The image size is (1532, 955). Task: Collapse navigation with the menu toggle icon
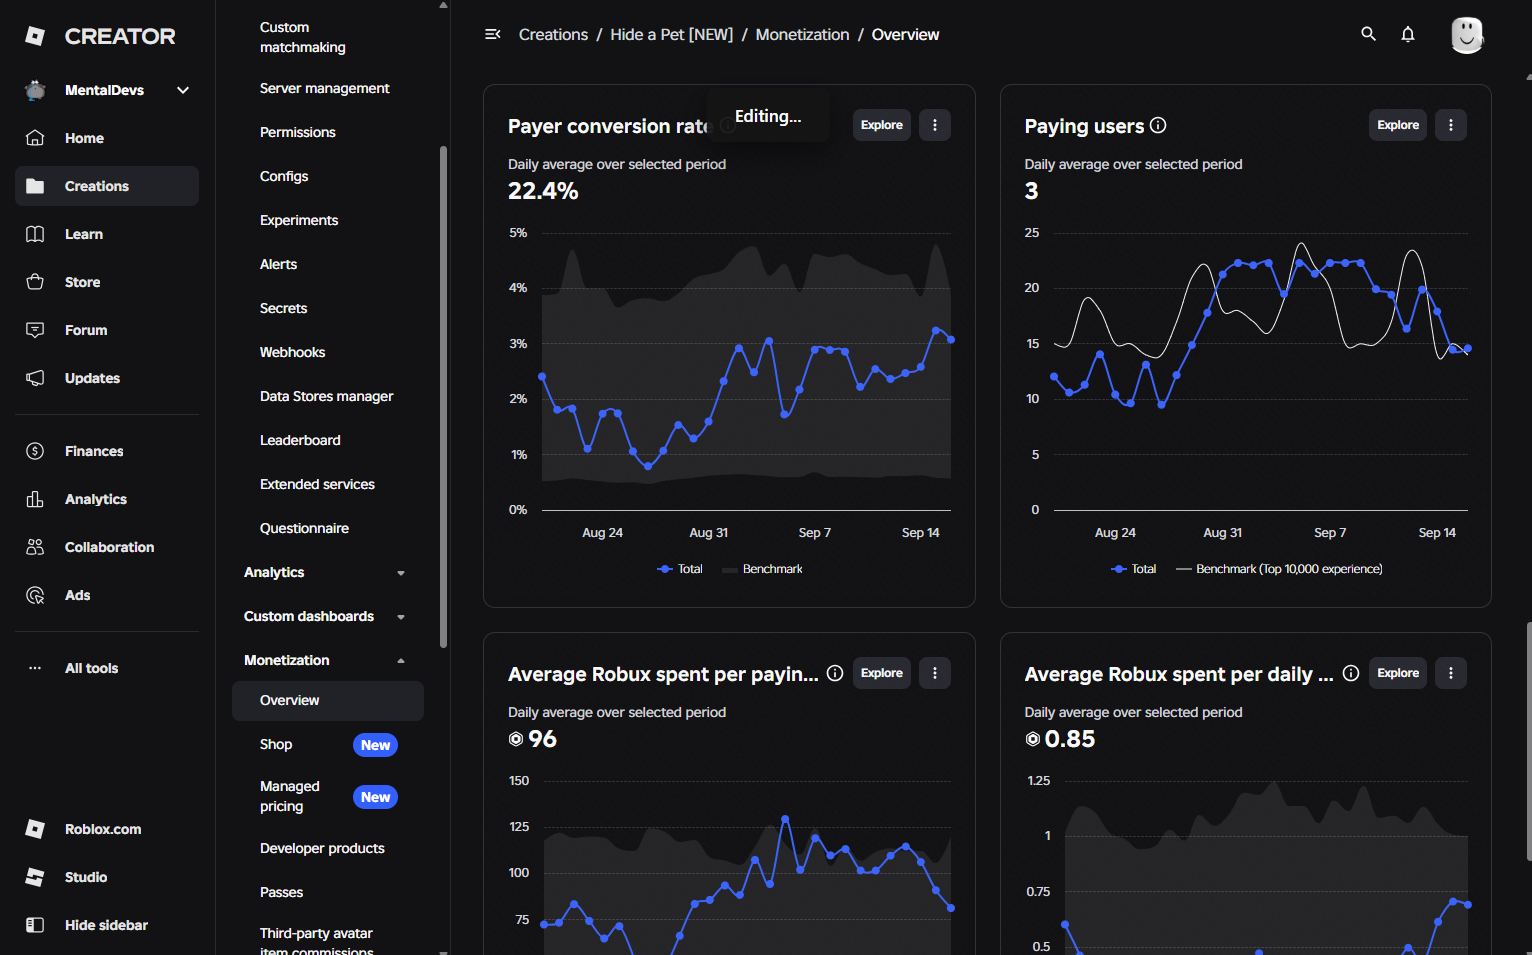tap(492, 34)
